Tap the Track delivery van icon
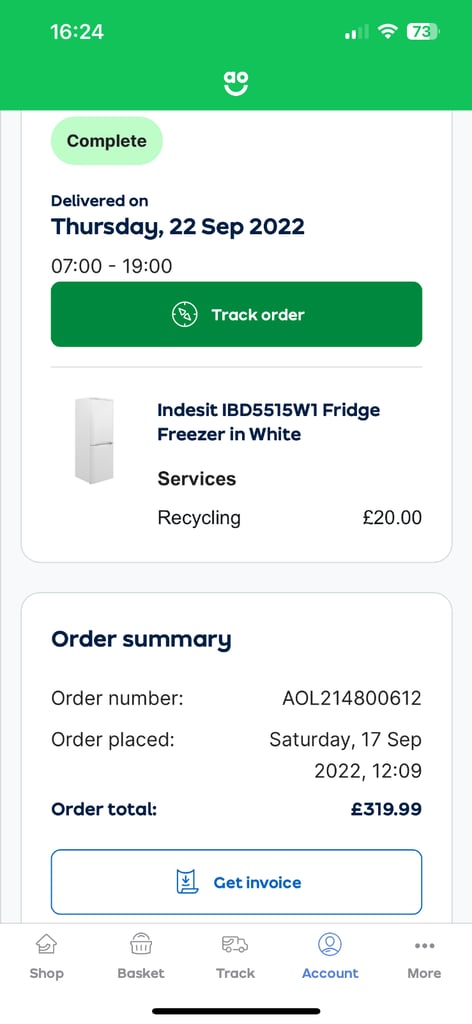The width and height of the screenshot is (472, 1024). coord(235,944)
